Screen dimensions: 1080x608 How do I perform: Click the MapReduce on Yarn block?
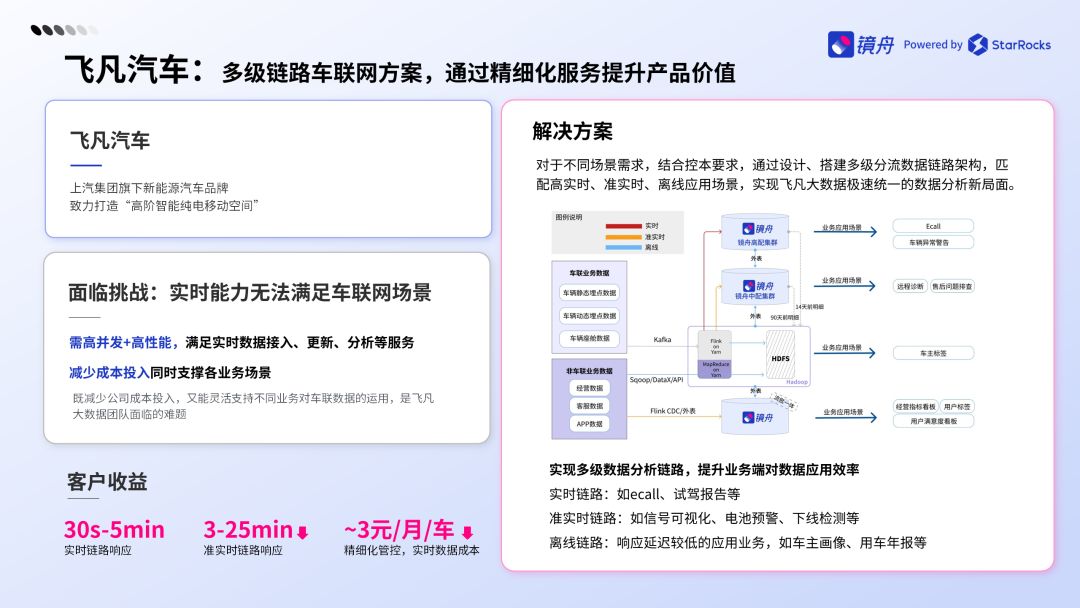[x=716, y=369]
